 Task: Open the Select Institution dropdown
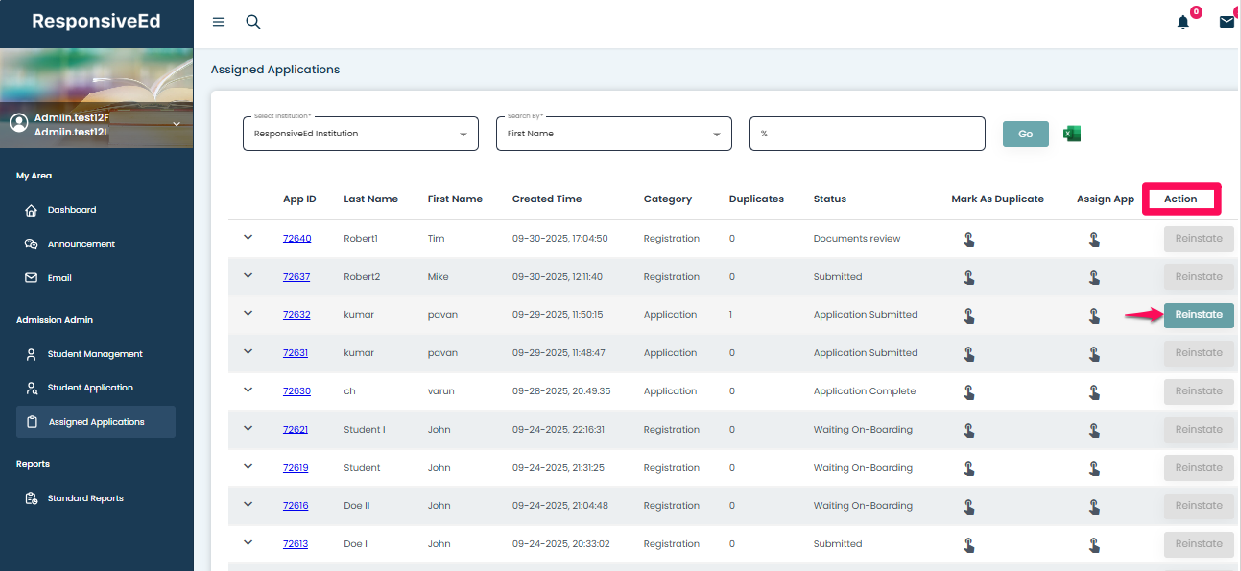360,134
